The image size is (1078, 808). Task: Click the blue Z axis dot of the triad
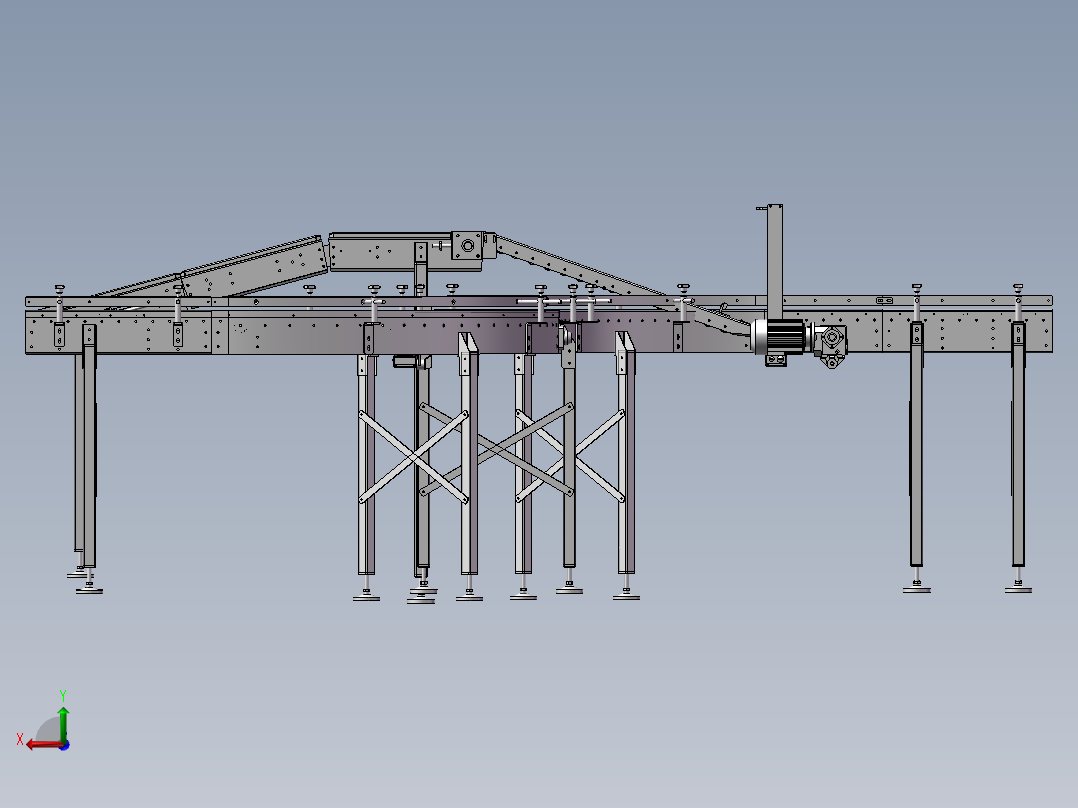[65, 745]
